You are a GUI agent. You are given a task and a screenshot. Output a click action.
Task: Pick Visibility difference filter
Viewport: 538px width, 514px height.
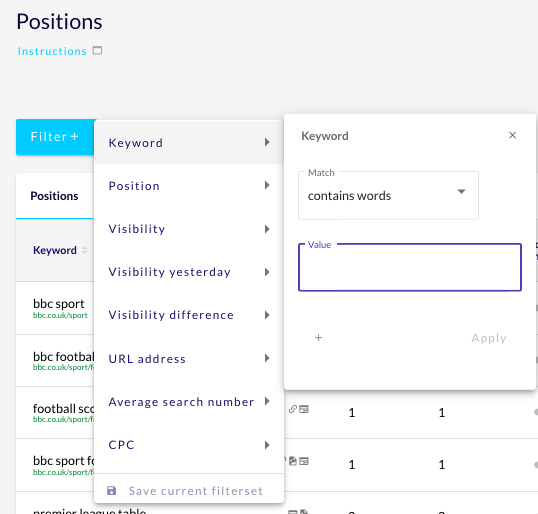point(189,315)
